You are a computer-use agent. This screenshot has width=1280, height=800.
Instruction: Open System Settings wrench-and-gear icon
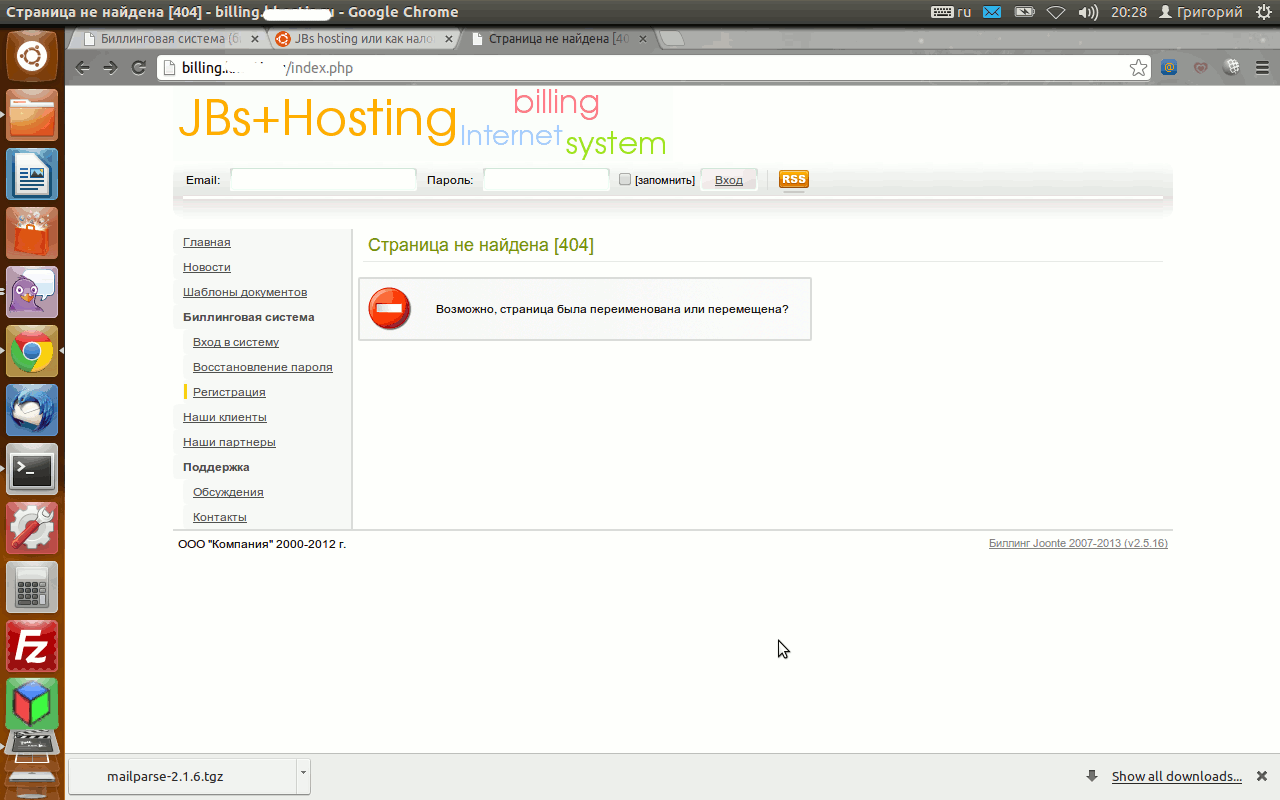(32, 528)
